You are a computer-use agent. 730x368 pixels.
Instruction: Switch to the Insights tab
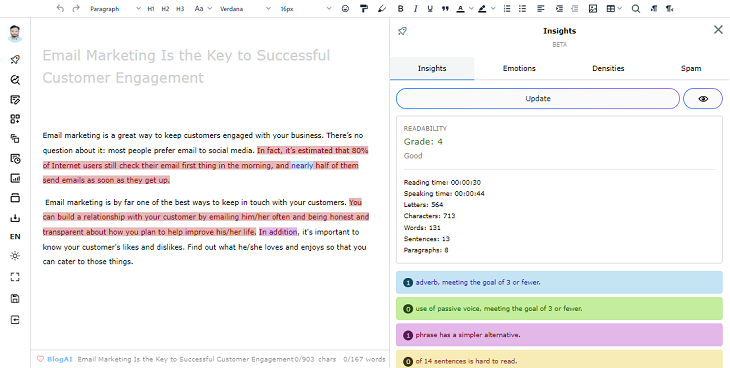click(x=432, y=68)
